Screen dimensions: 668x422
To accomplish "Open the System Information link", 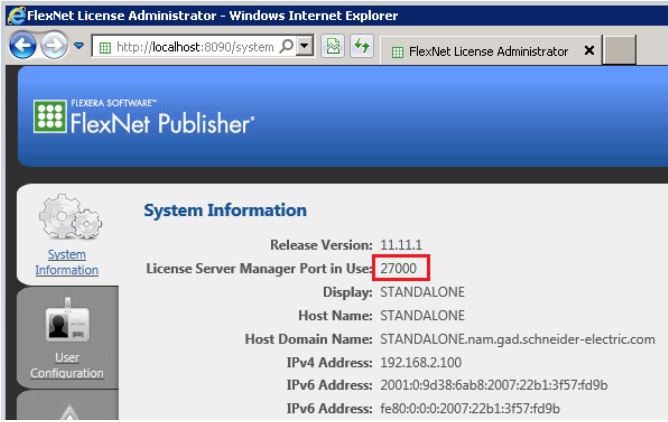I will 67,262.
